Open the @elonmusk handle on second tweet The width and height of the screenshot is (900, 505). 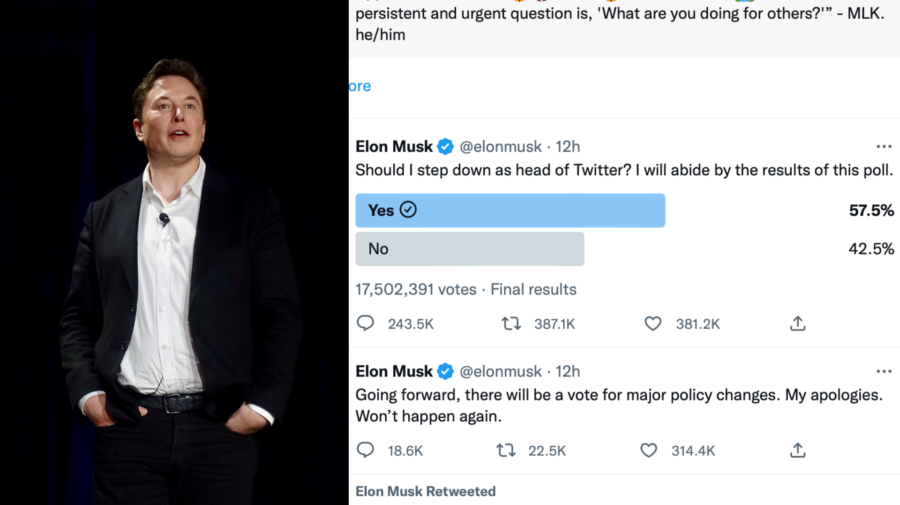(x=500, y=371)
